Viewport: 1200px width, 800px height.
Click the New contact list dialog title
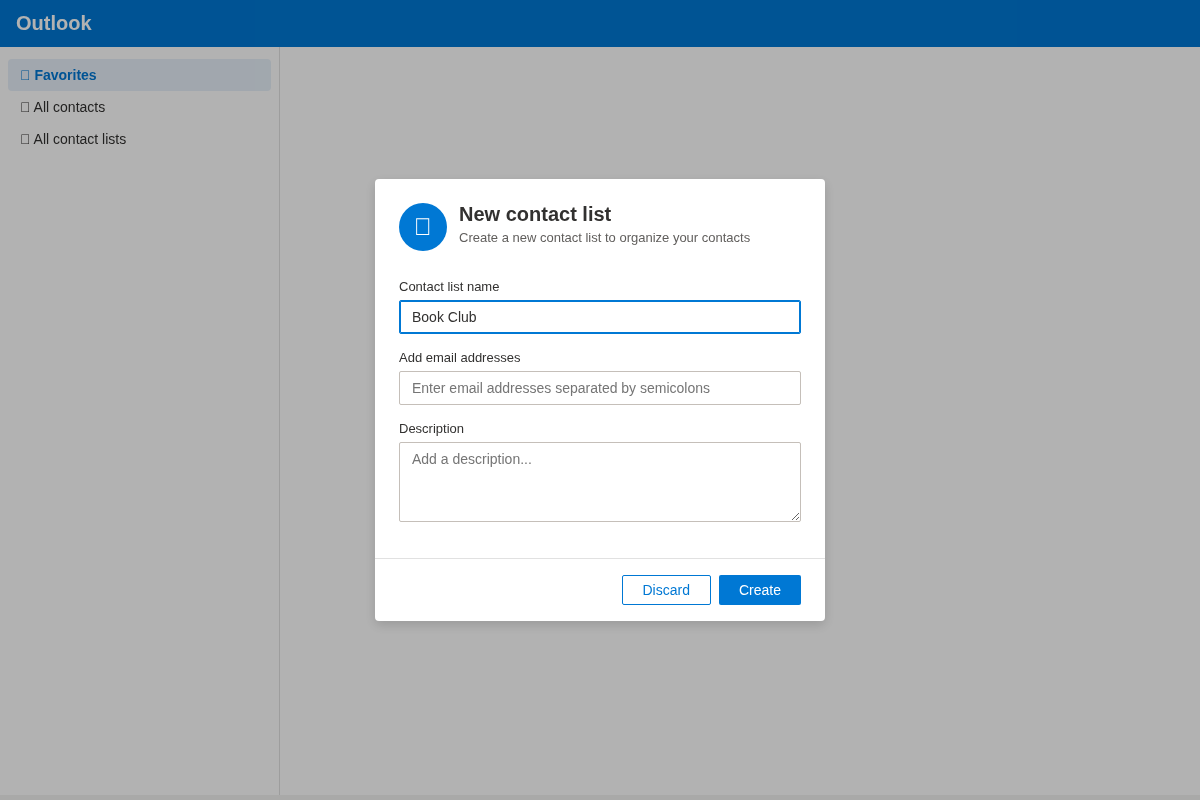click(535, 214)
